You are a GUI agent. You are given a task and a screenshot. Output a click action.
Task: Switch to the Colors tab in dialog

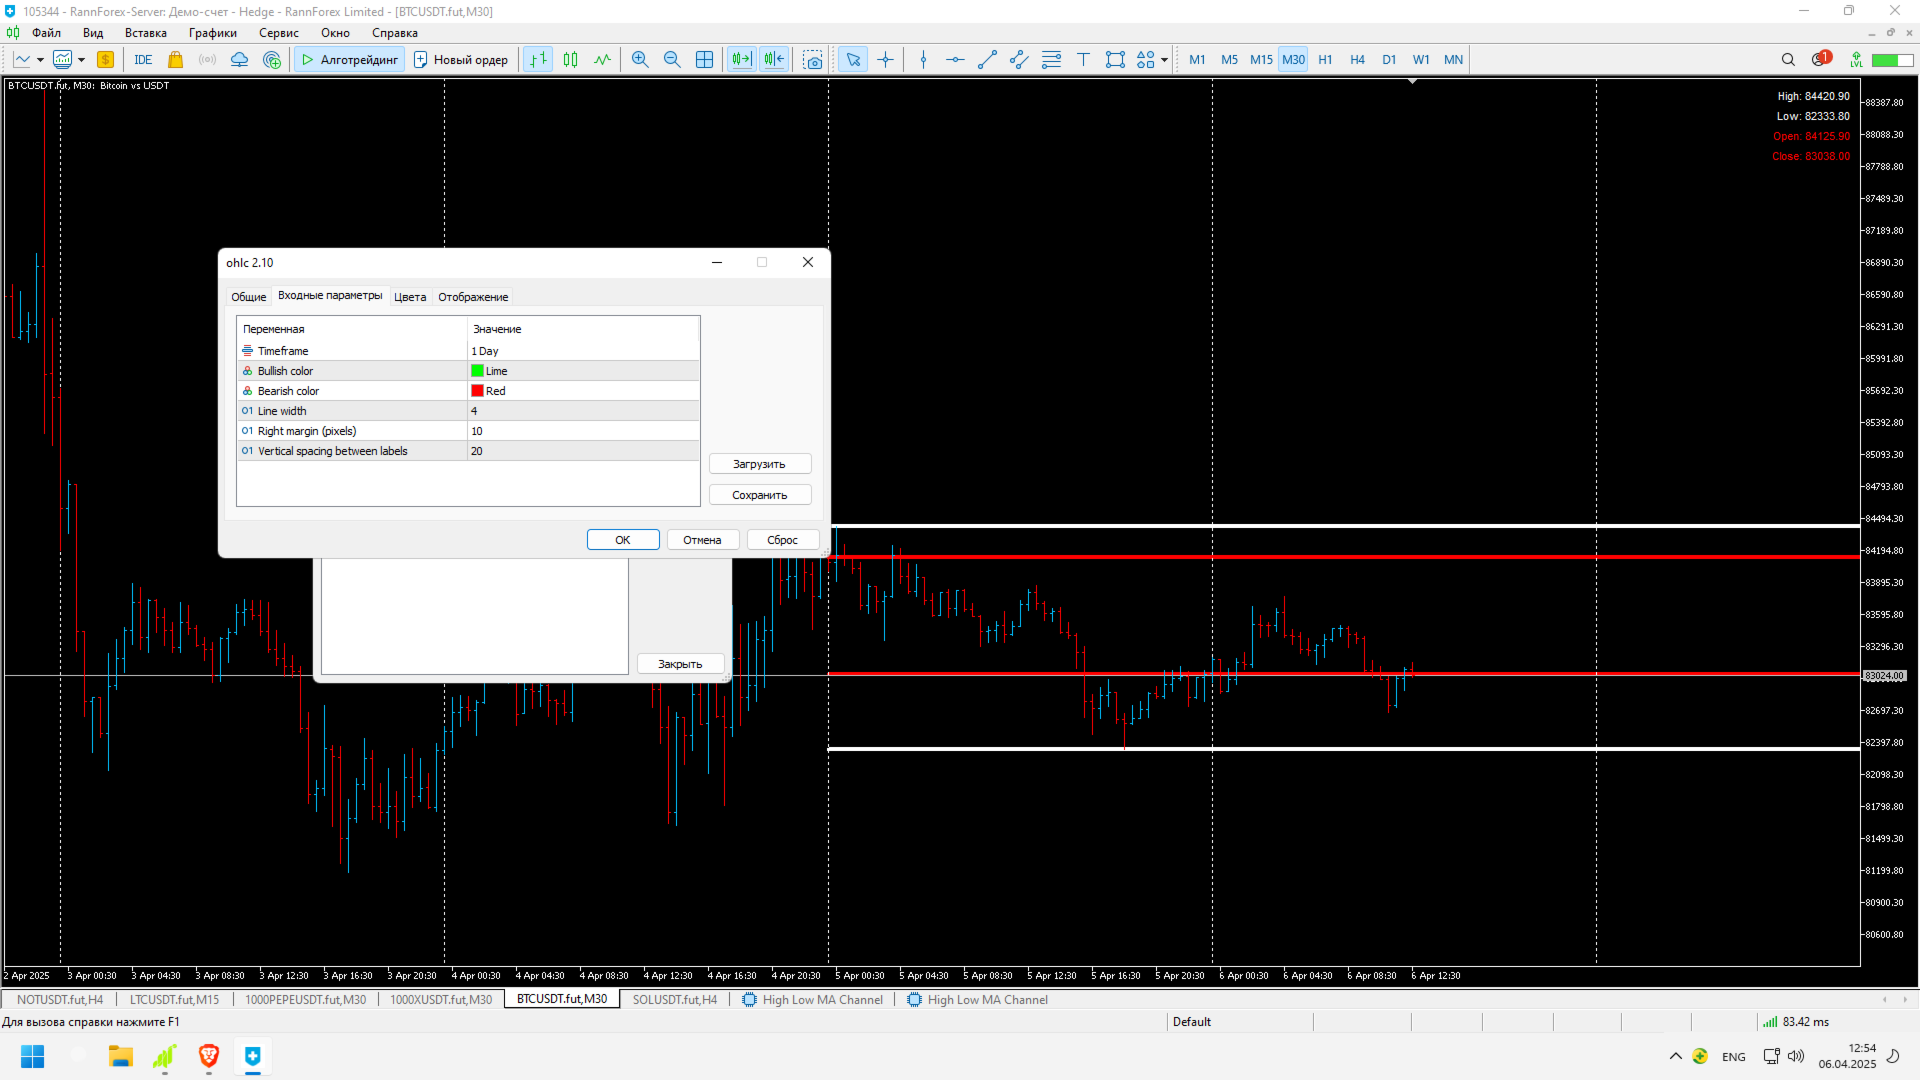(409, 297)
